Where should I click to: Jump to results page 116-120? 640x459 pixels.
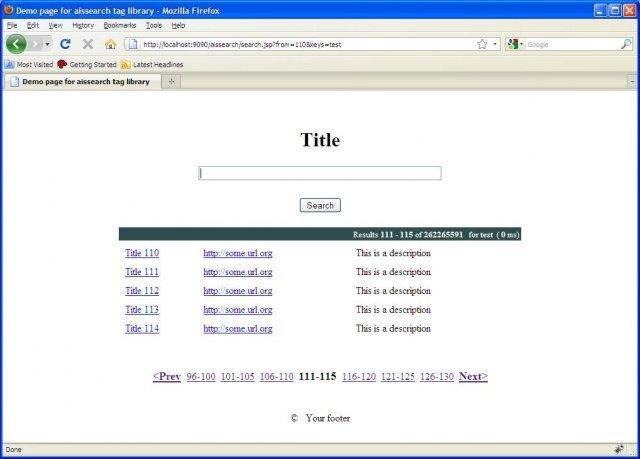pyautogui.click(x=359, y=377)
